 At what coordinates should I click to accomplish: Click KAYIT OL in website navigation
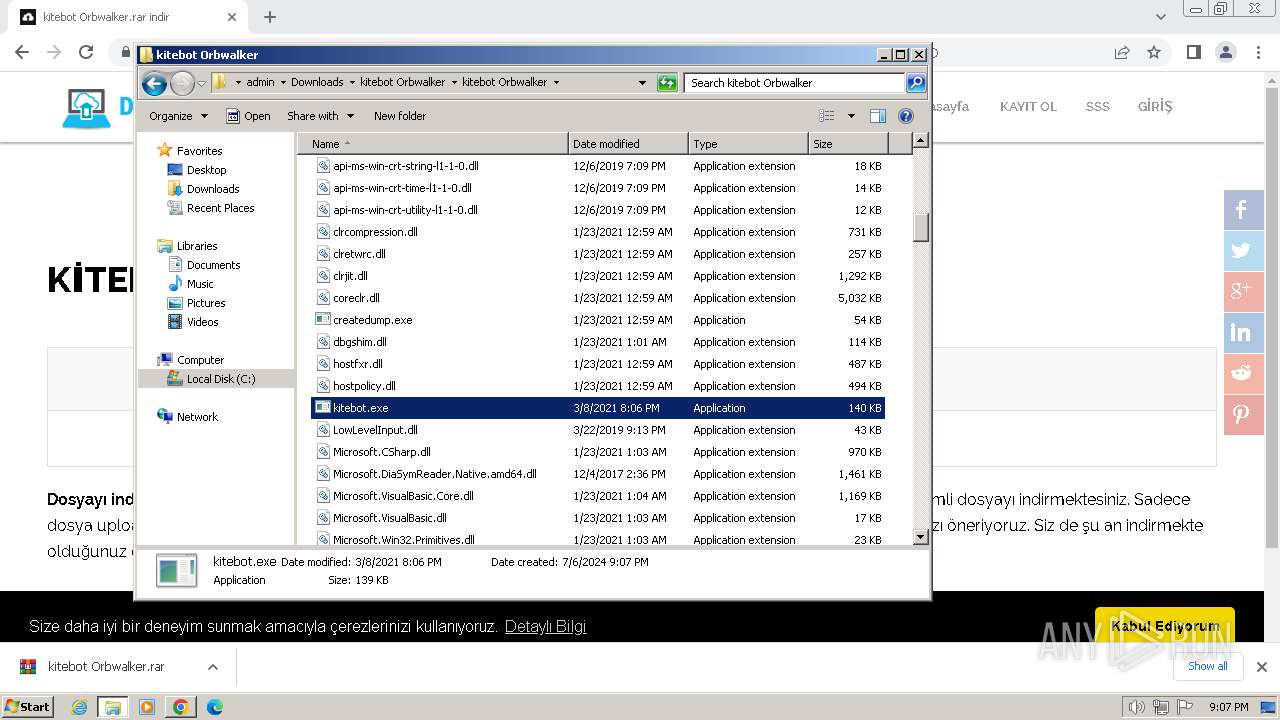coord(1028,106)
